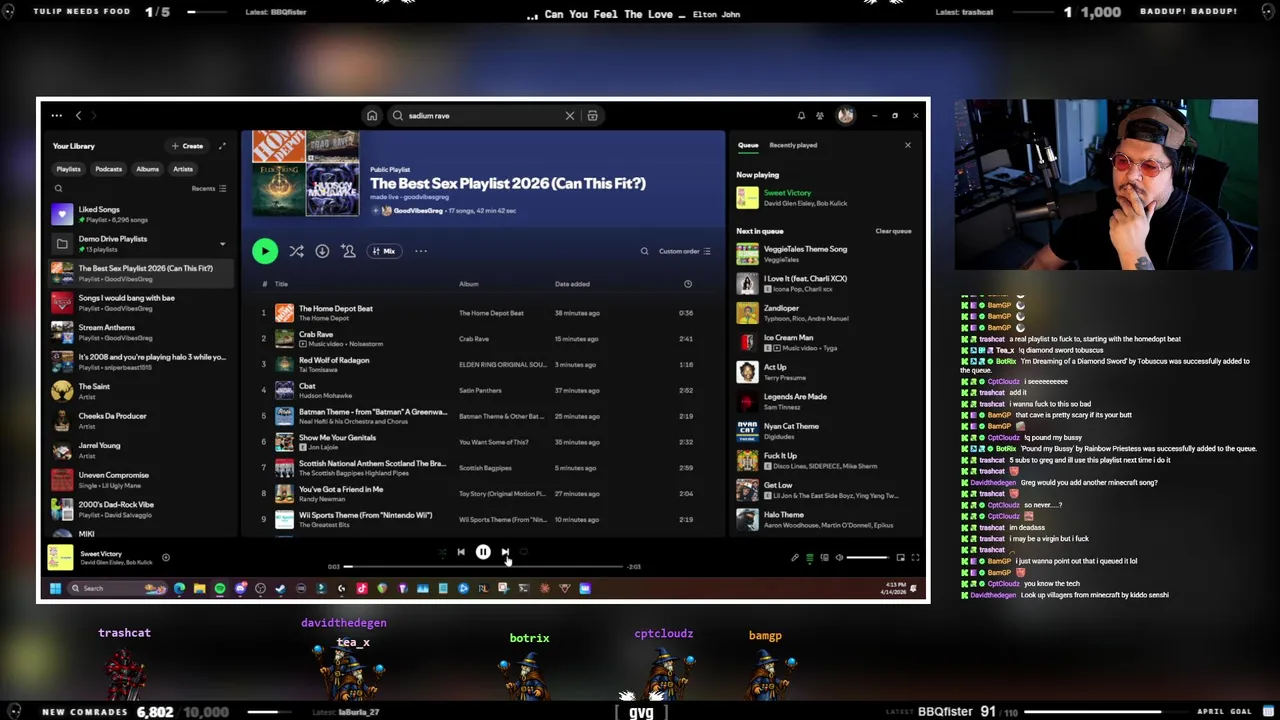Adjust the volume slider
This screenshot has height=720, width=1280.
(867, 558)
